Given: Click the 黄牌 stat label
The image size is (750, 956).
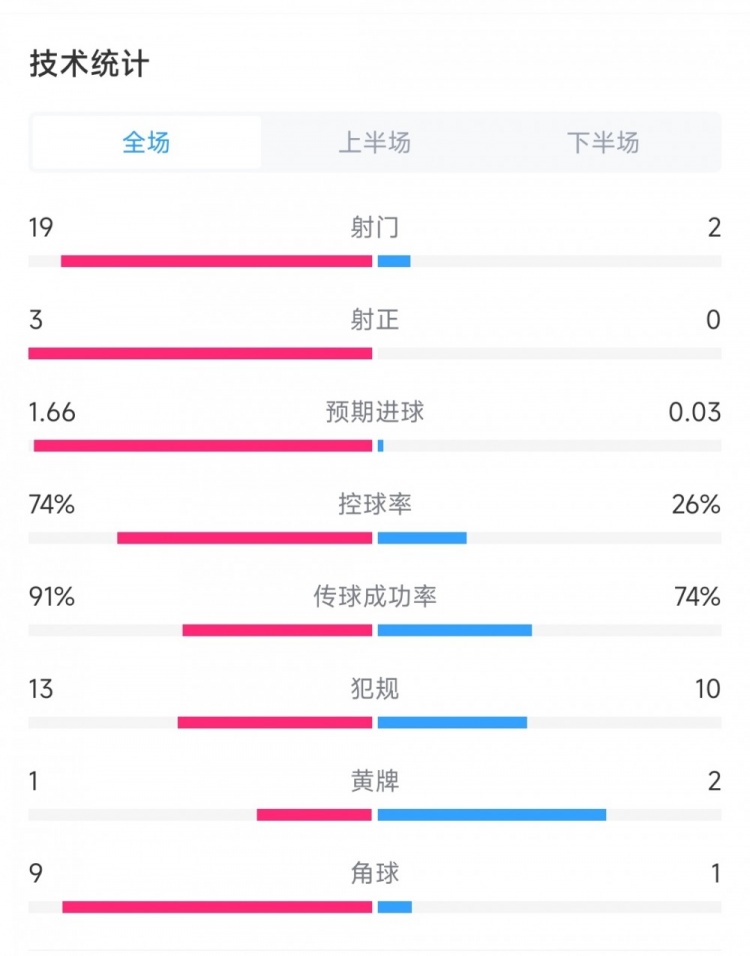Looking at the screenshot, I should (x=375, y=781).
